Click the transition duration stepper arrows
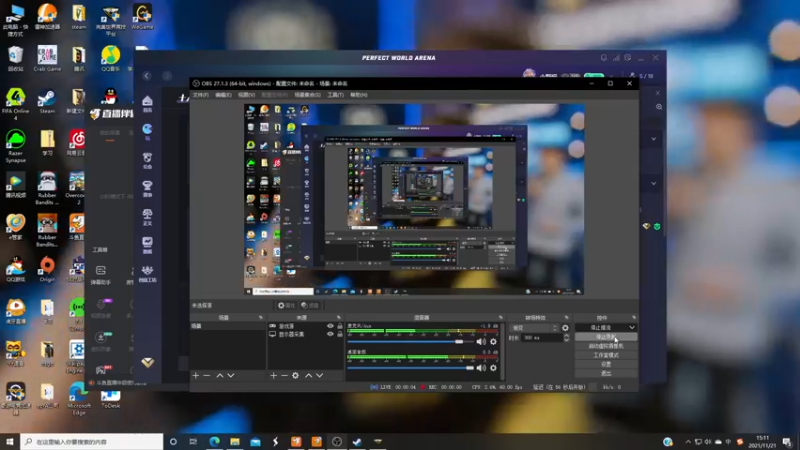800x450 pixels. [x=566, y=337]
